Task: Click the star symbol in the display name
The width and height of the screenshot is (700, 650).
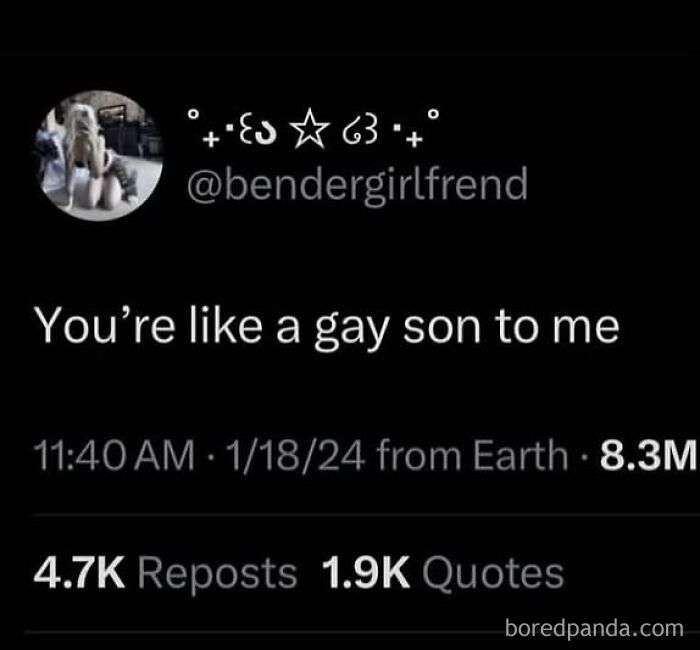Action: 308,130
